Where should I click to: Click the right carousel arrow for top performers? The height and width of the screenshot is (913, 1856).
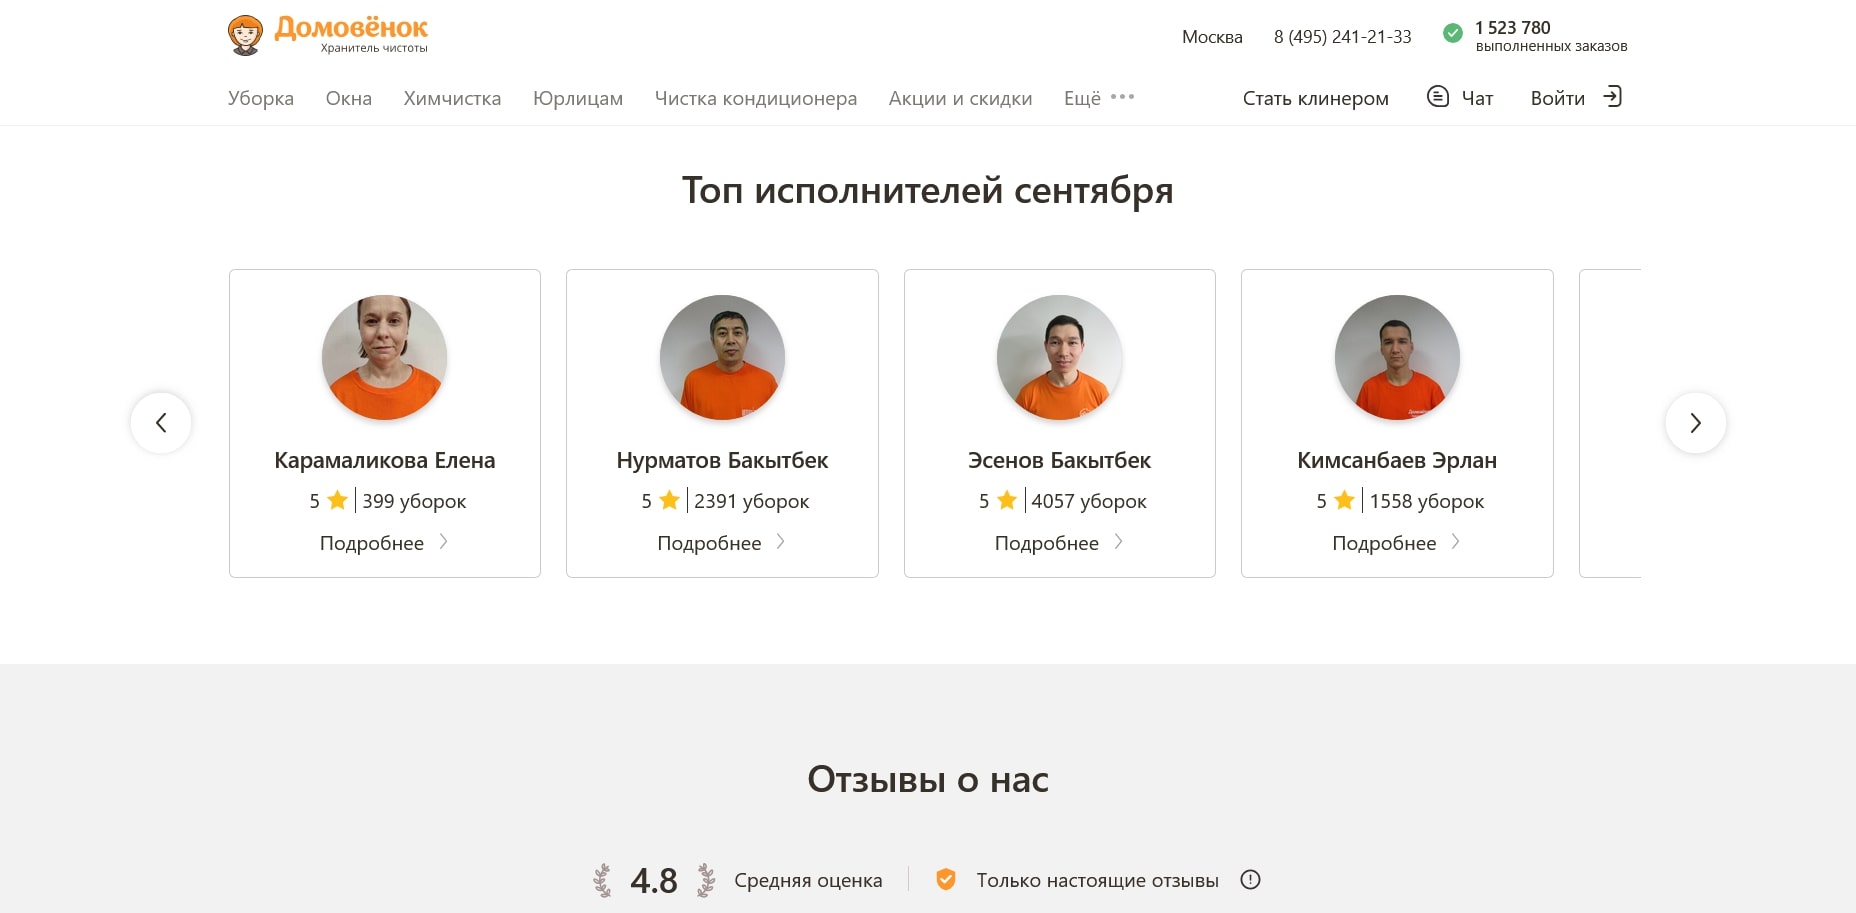pos(1695,423)
